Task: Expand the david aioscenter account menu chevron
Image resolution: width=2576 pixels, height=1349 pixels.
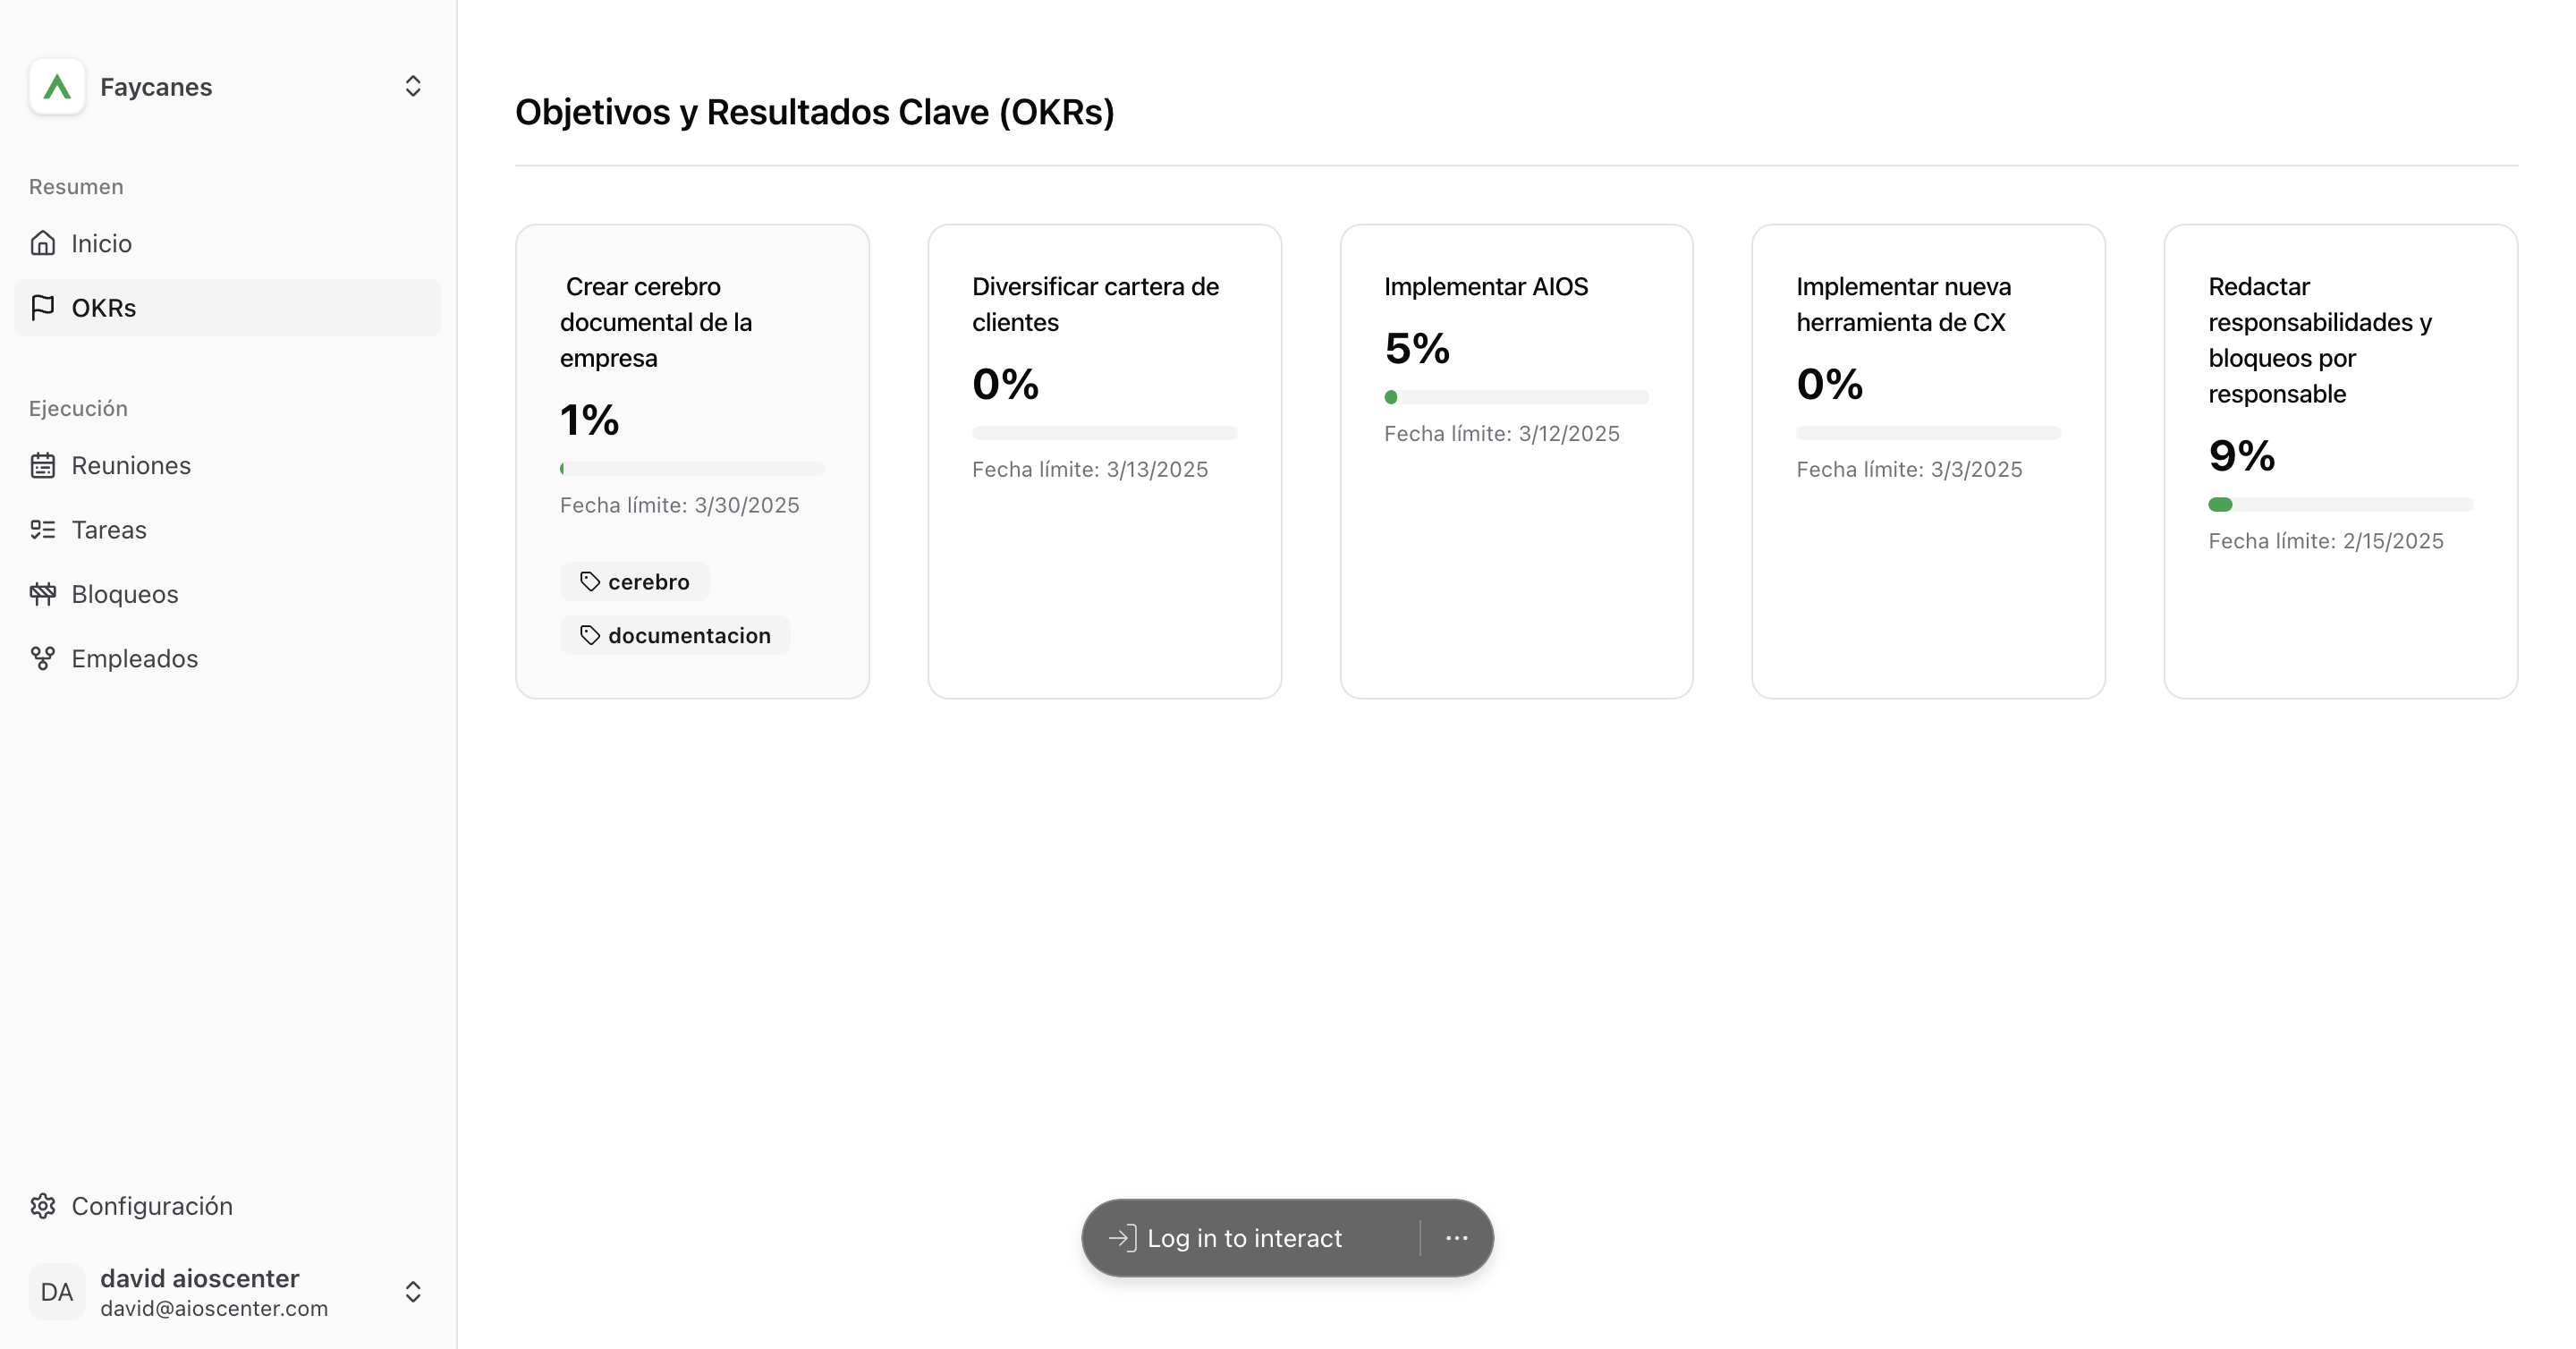Action: click(x=413, y=1292)
